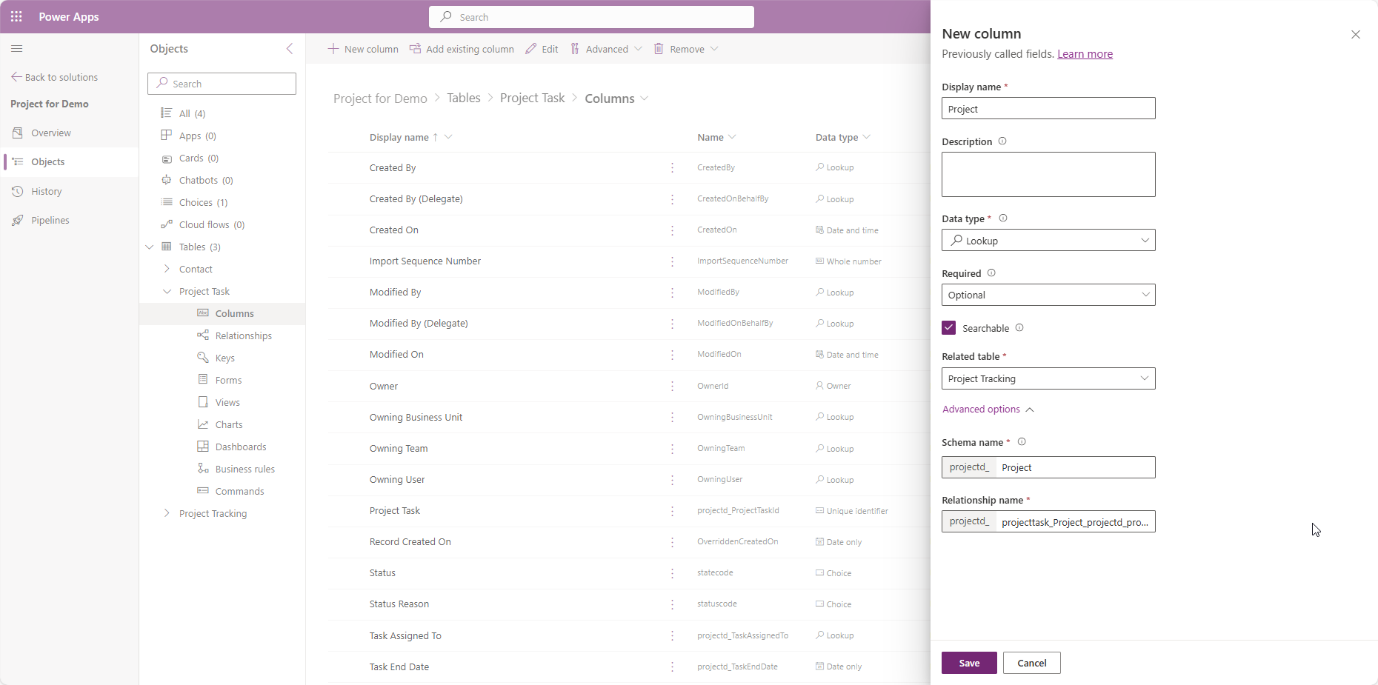Open the Data type Lookup dropdown
The height and width of the screenshot is (685, 1378).
(x=1048, y=240)
